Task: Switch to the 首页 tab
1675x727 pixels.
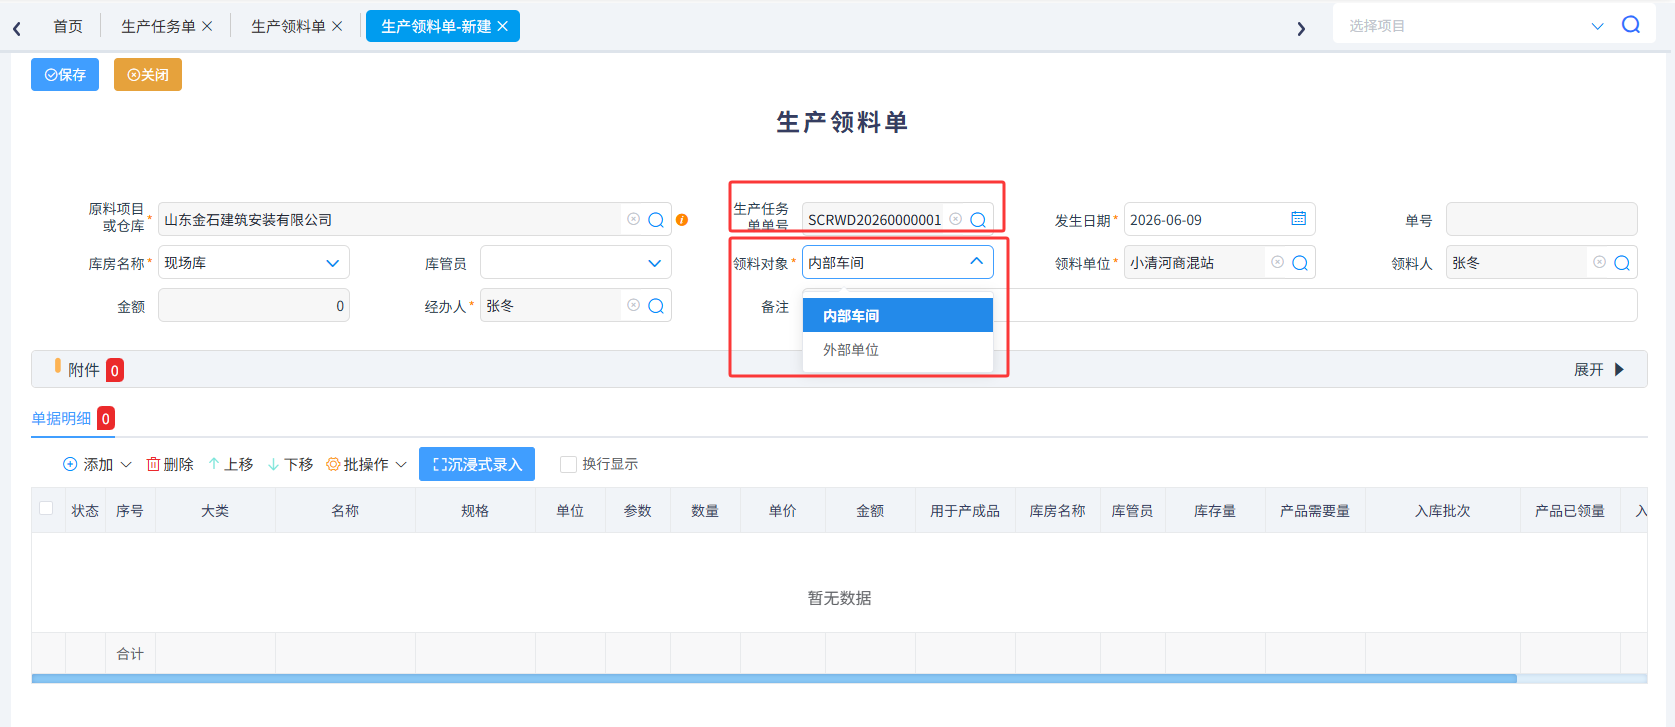Action: [x=68, y=26]
